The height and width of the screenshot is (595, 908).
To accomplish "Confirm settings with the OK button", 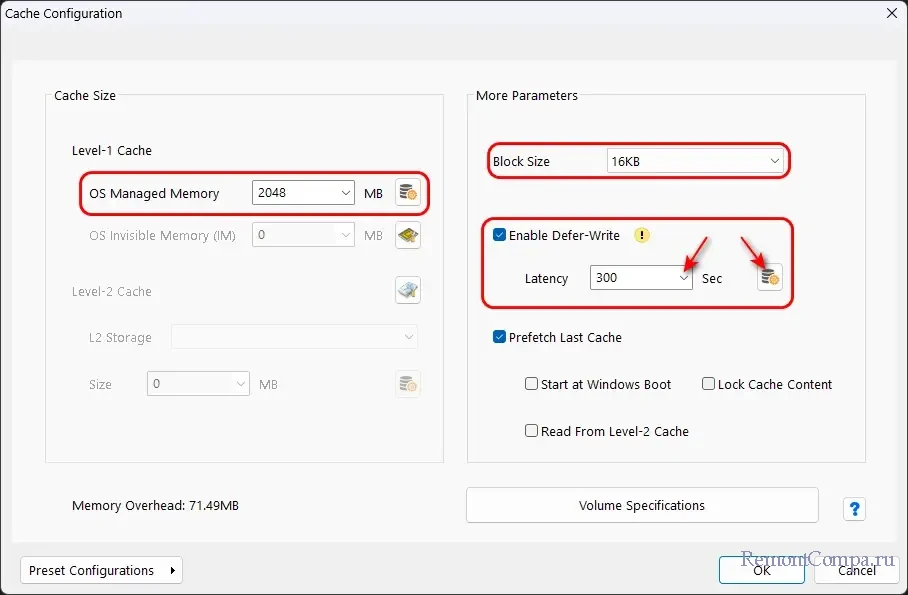I will pos(761,571).
